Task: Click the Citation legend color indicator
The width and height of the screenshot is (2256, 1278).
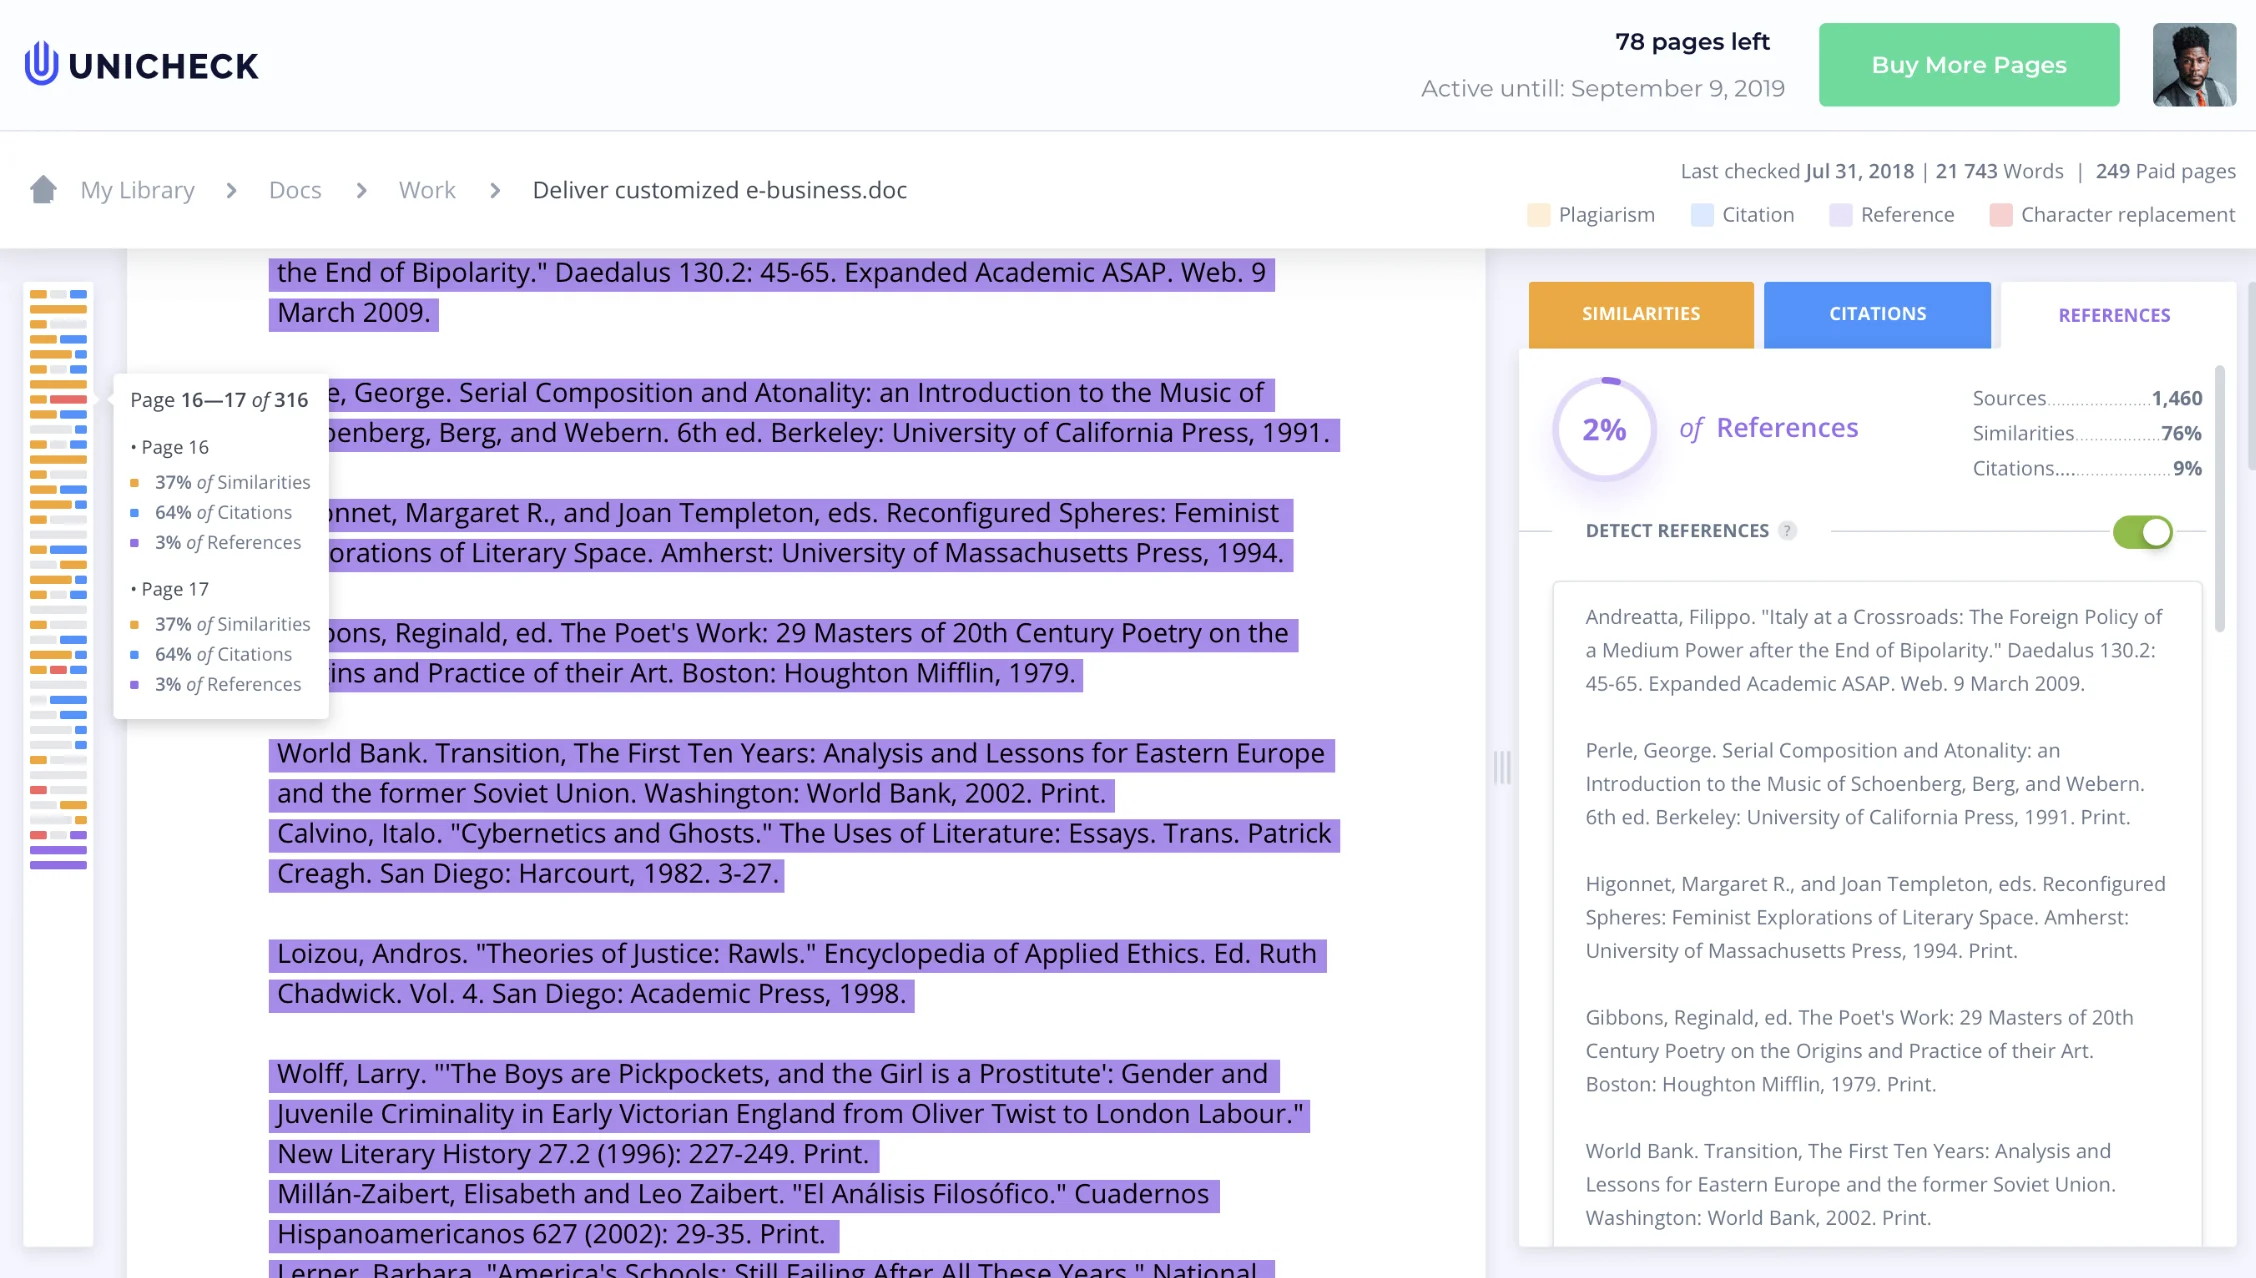Action: [1701, 214]
